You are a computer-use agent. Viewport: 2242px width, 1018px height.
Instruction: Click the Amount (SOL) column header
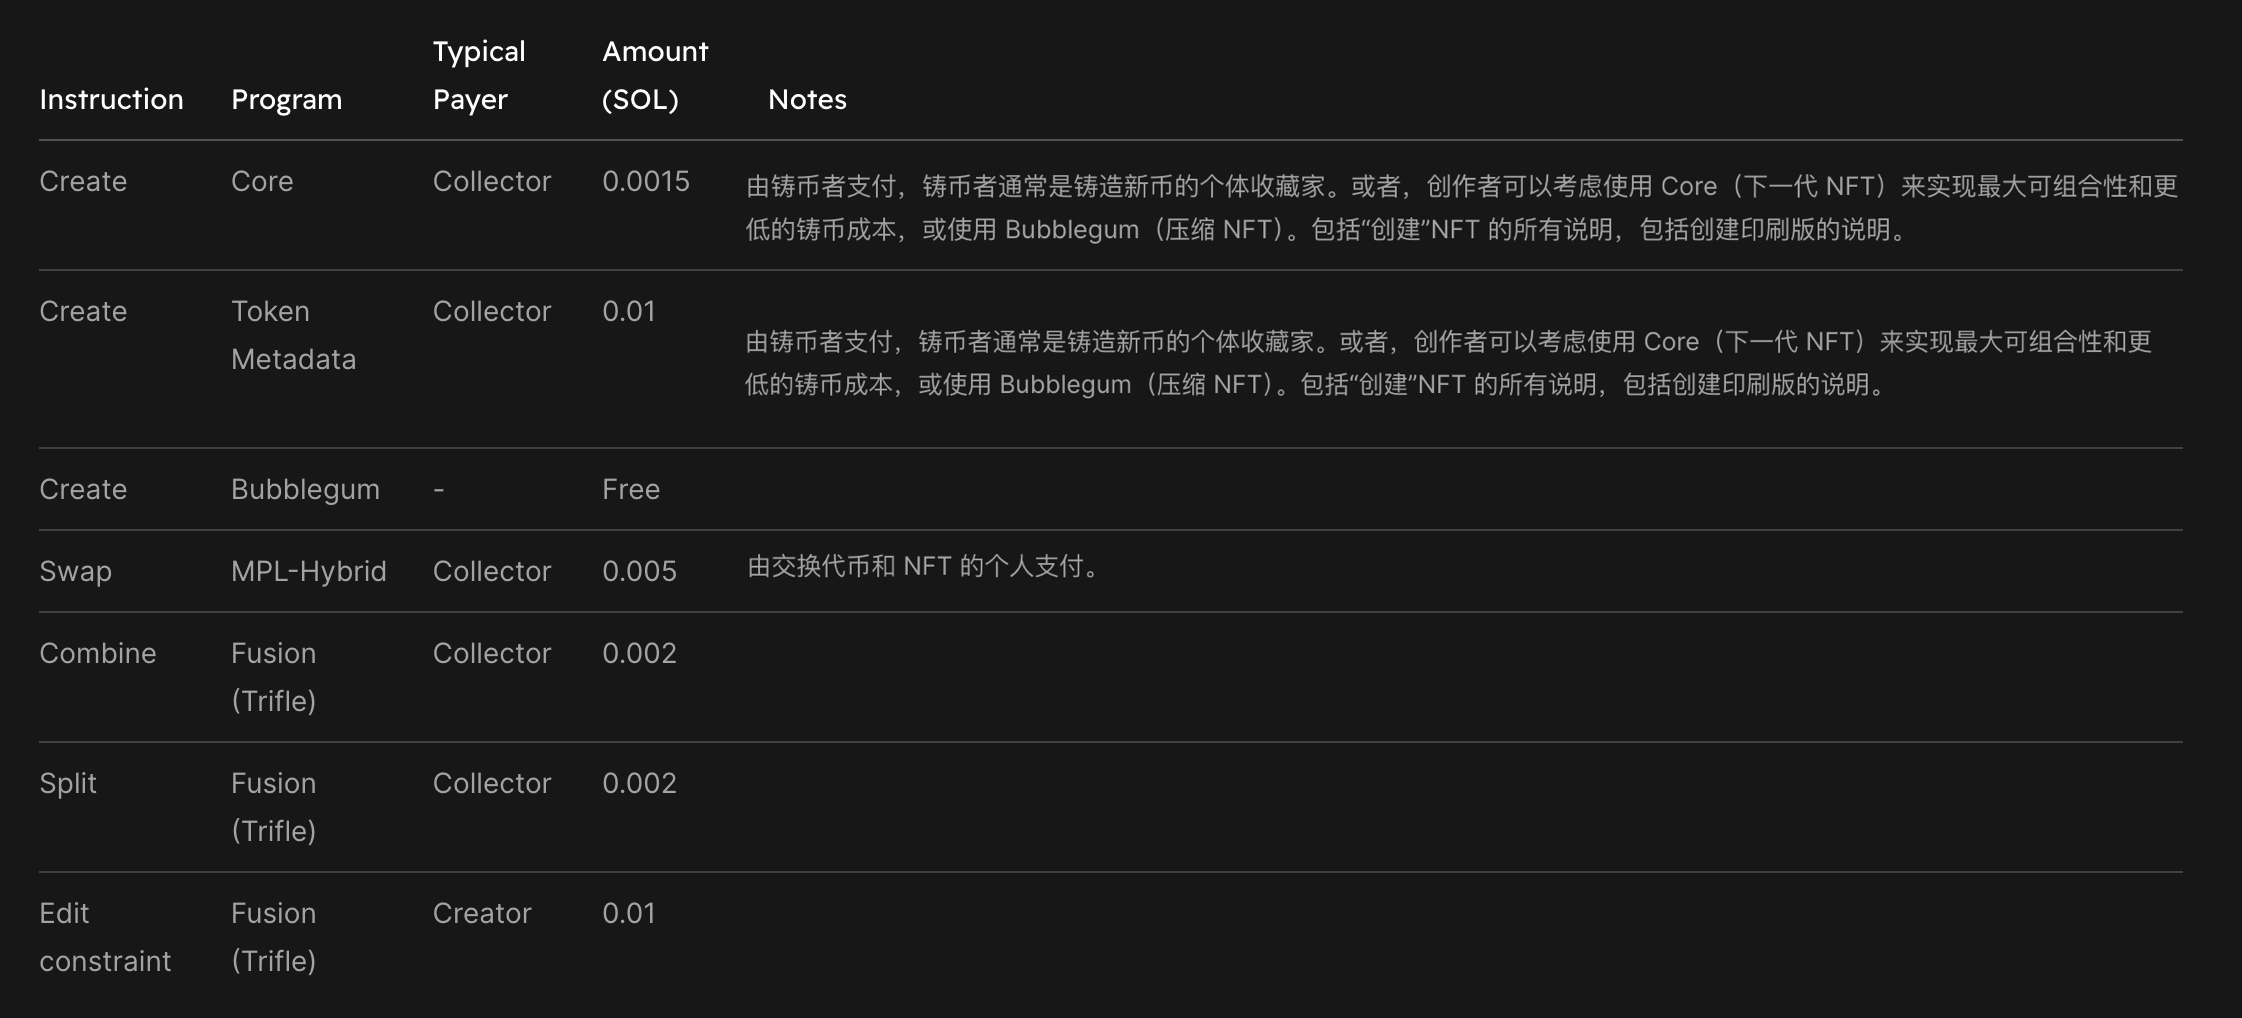click(654, 75)
